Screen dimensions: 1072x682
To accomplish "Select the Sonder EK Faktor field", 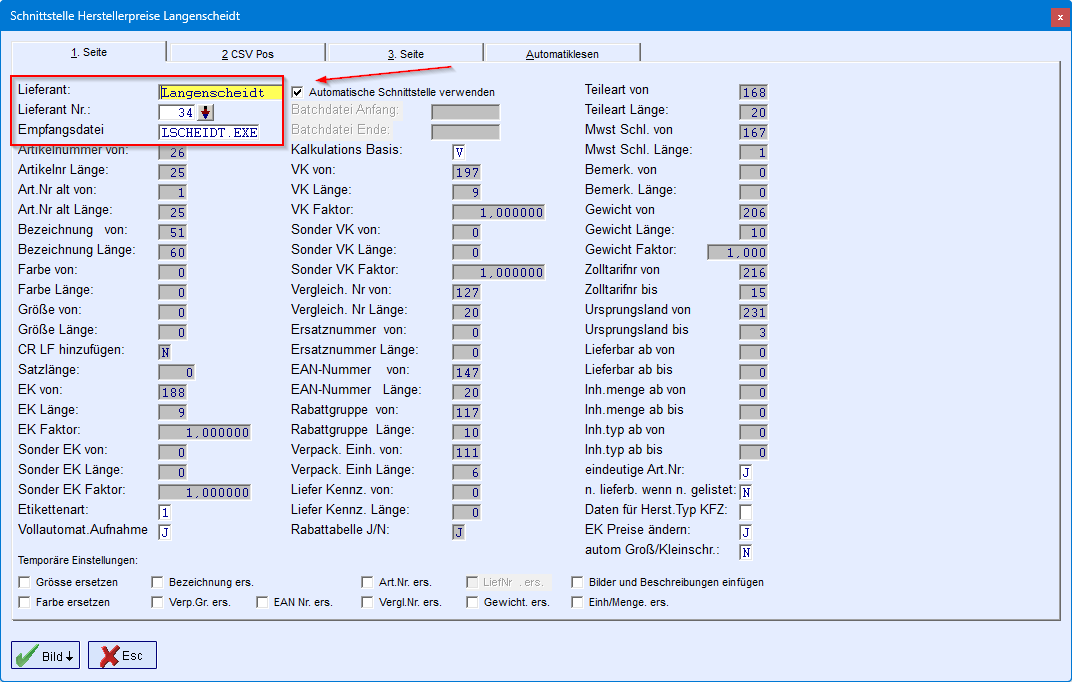I will point(204,492).
